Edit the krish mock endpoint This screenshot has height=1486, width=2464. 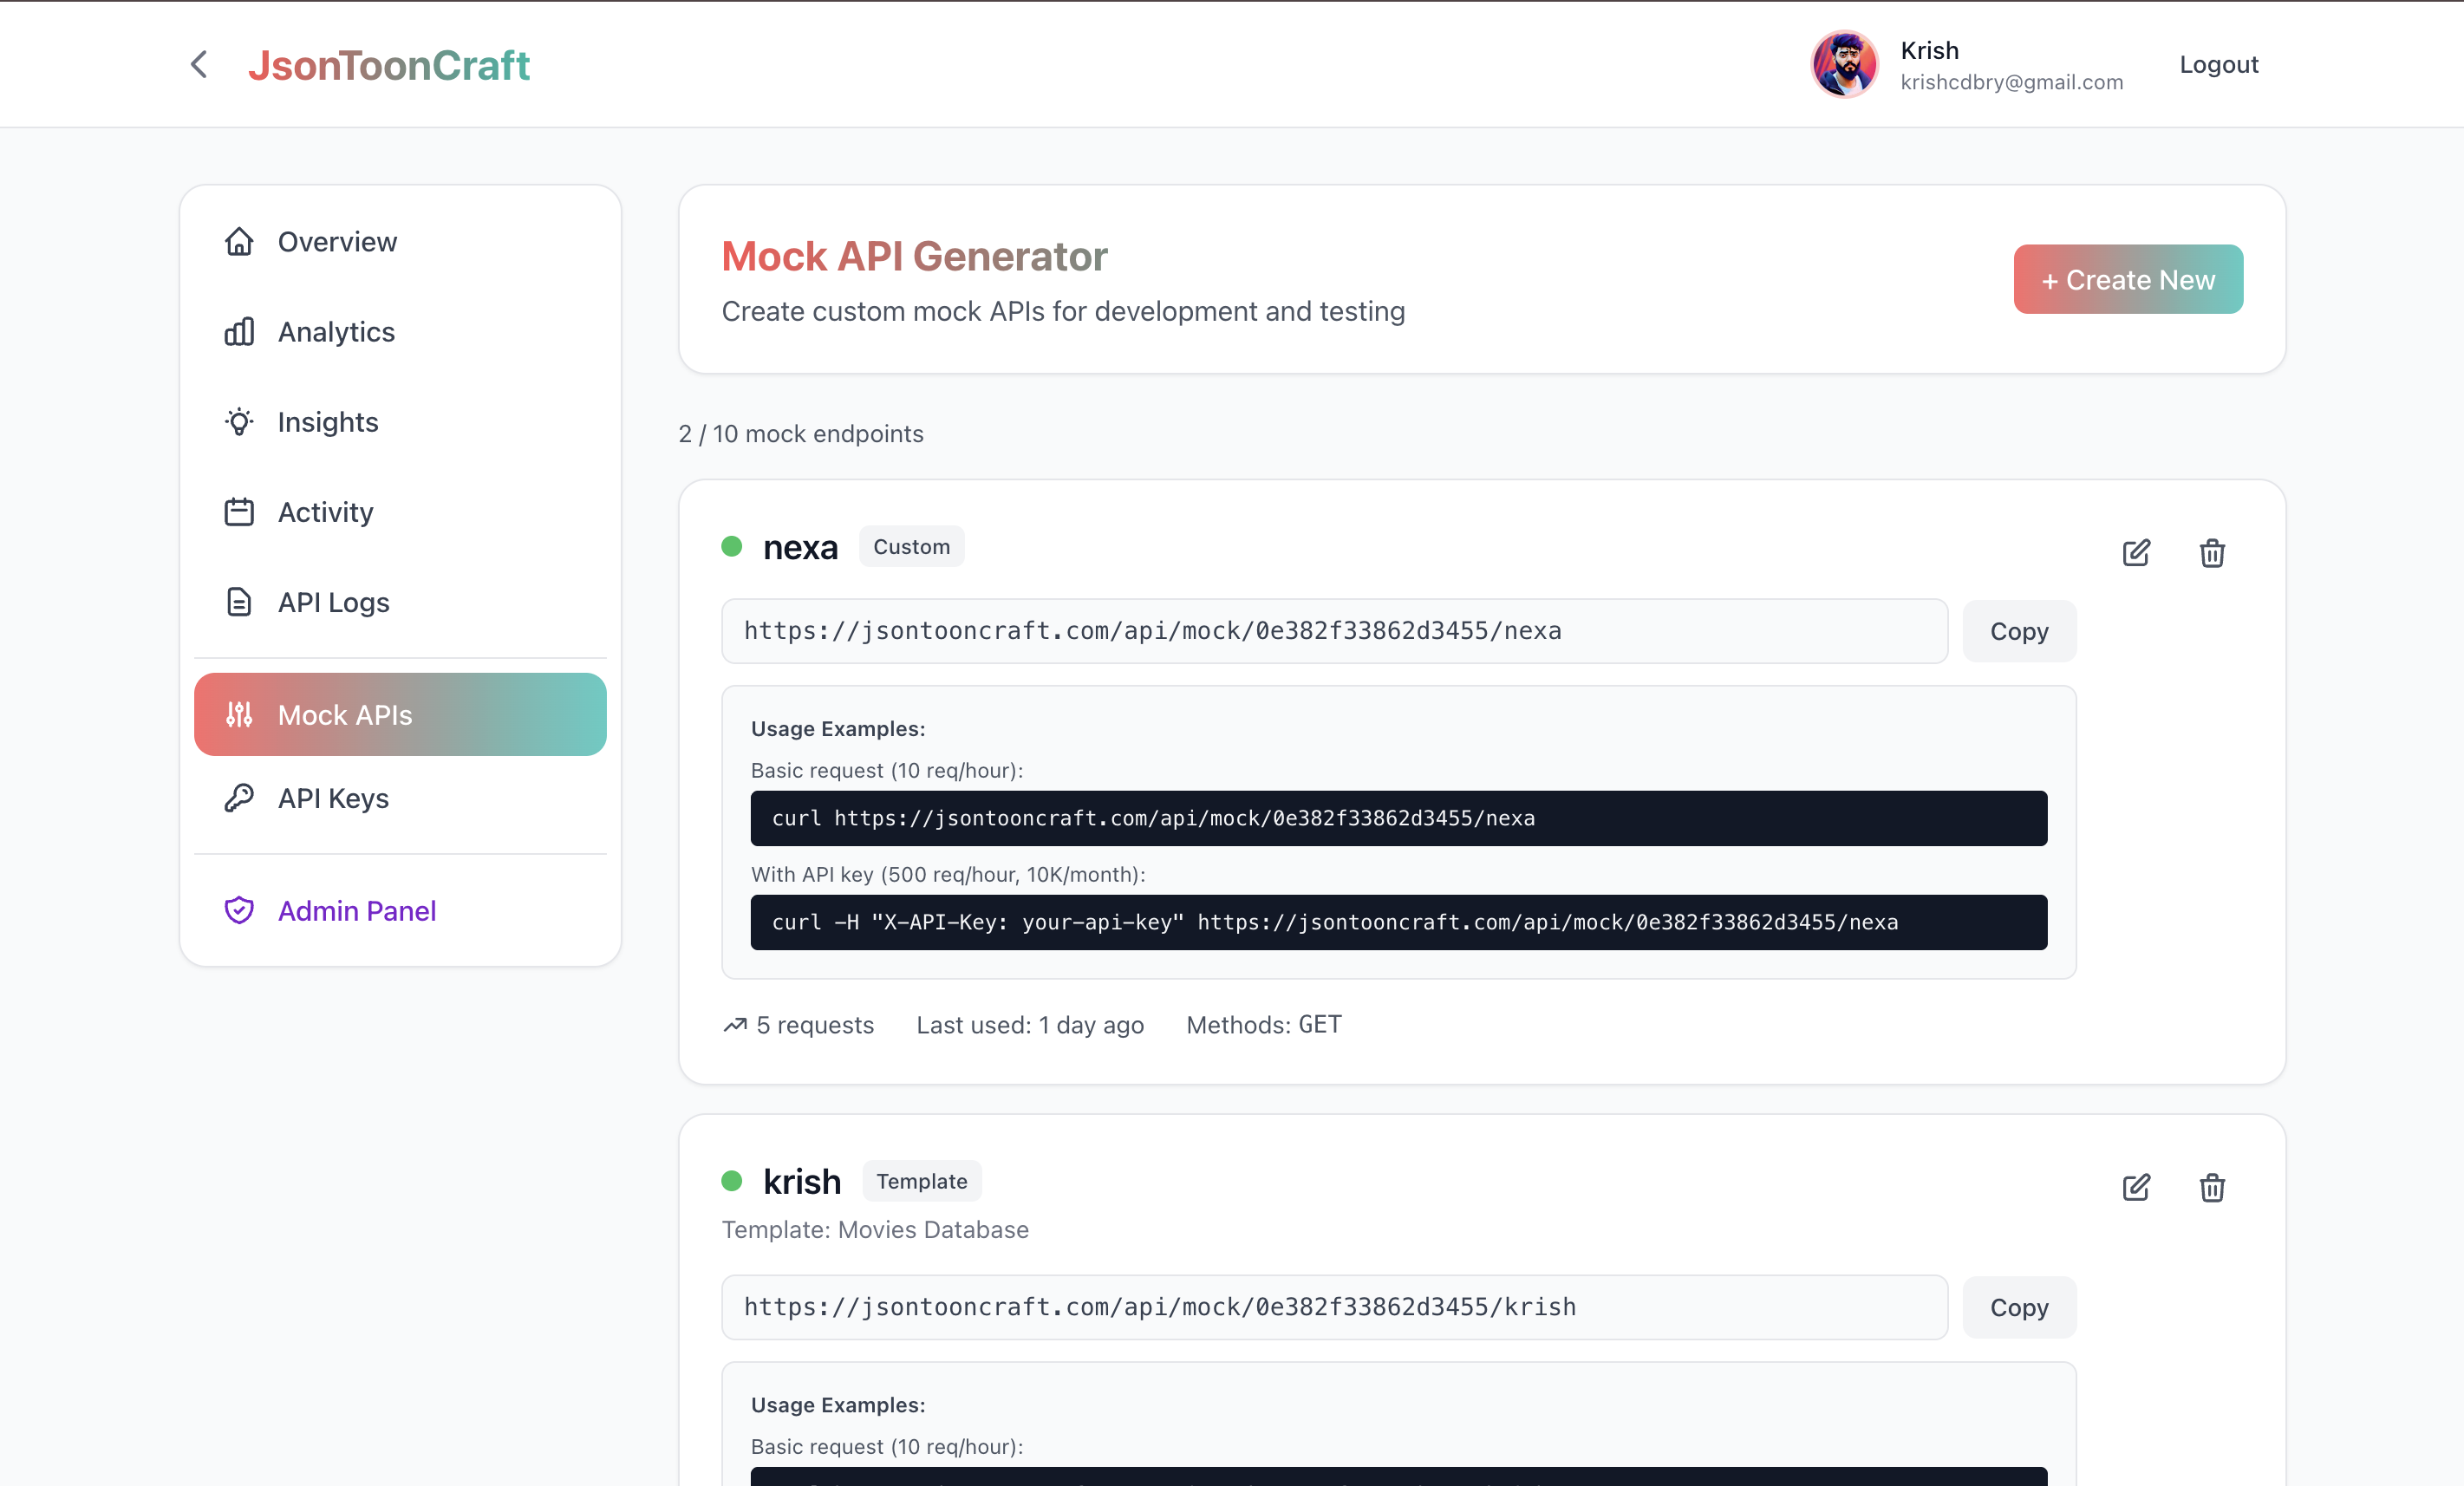pyautogui.click(x=2135, y=1187)
